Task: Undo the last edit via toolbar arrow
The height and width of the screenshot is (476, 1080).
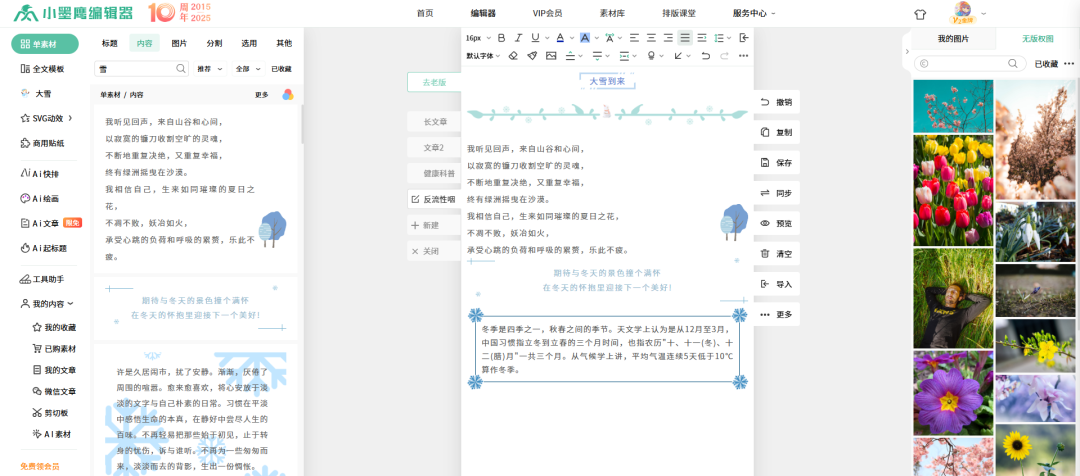Action: point(705,56)
